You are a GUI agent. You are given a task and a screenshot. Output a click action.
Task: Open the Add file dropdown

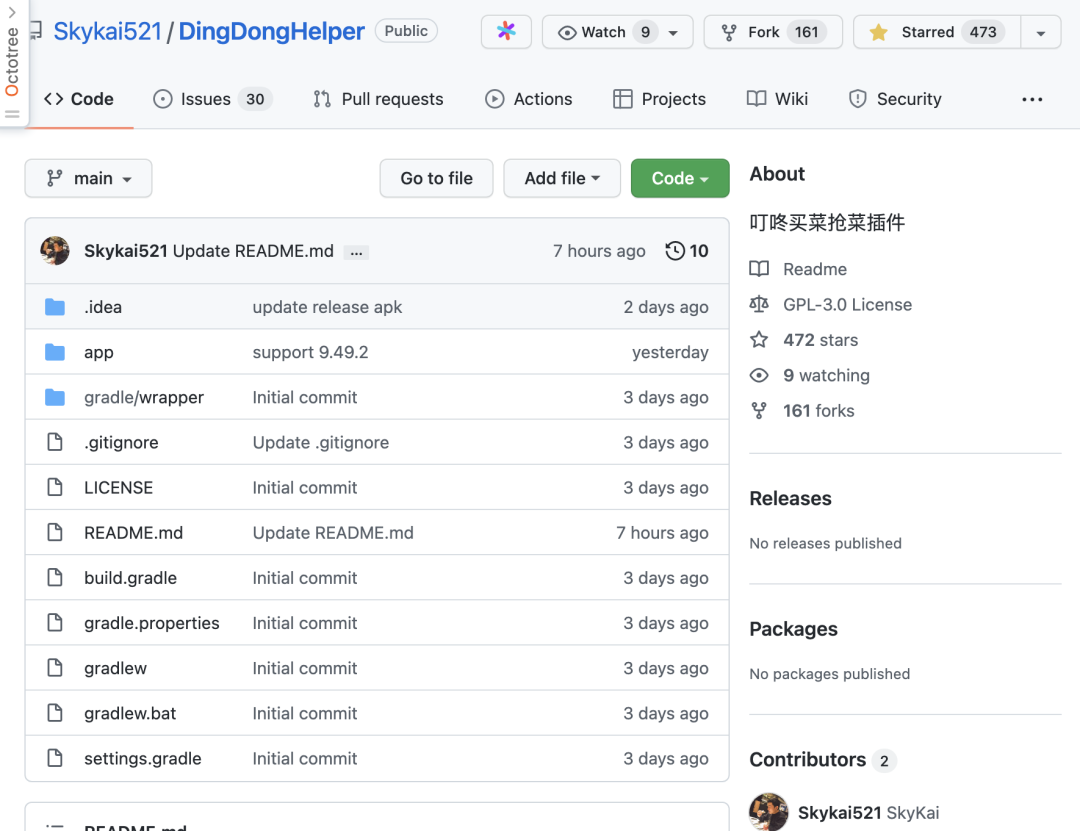[x=562, y=178]
